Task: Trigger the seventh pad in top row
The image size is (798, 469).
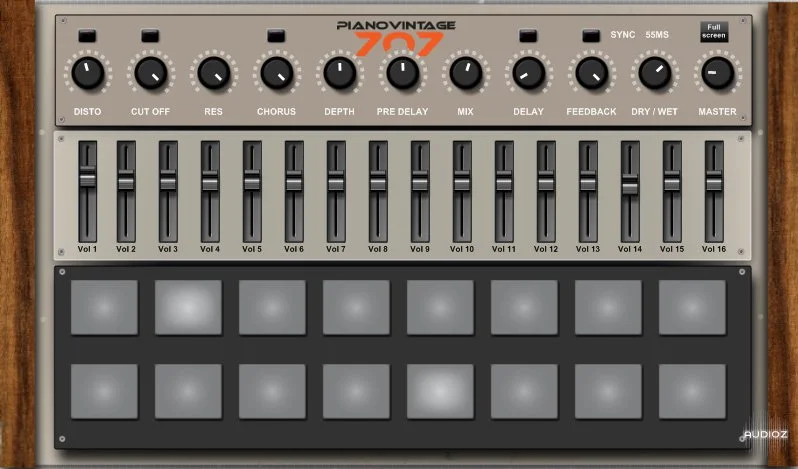Action: 608,307
